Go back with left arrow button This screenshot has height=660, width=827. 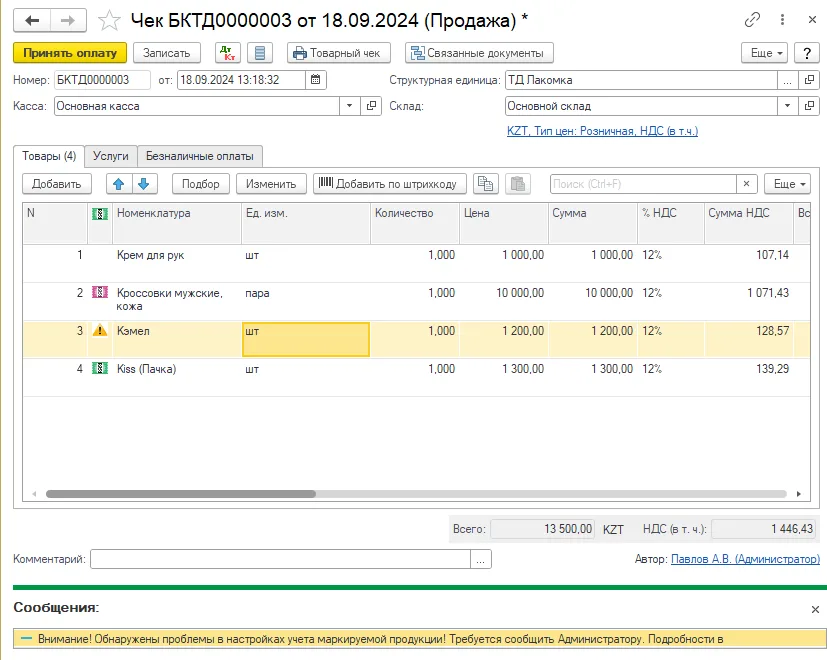click(x=32, y=21)
